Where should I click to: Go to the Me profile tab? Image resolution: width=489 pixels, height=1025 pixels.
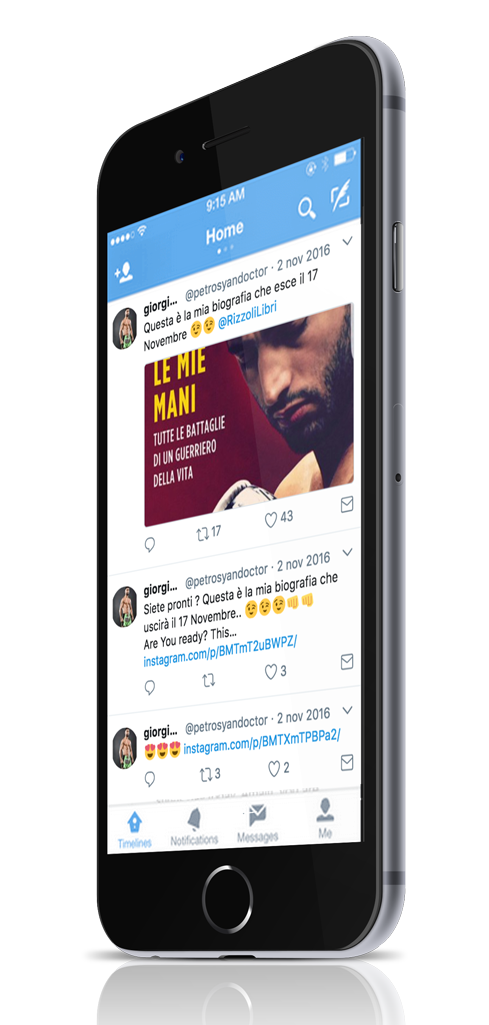click(325, 818)
